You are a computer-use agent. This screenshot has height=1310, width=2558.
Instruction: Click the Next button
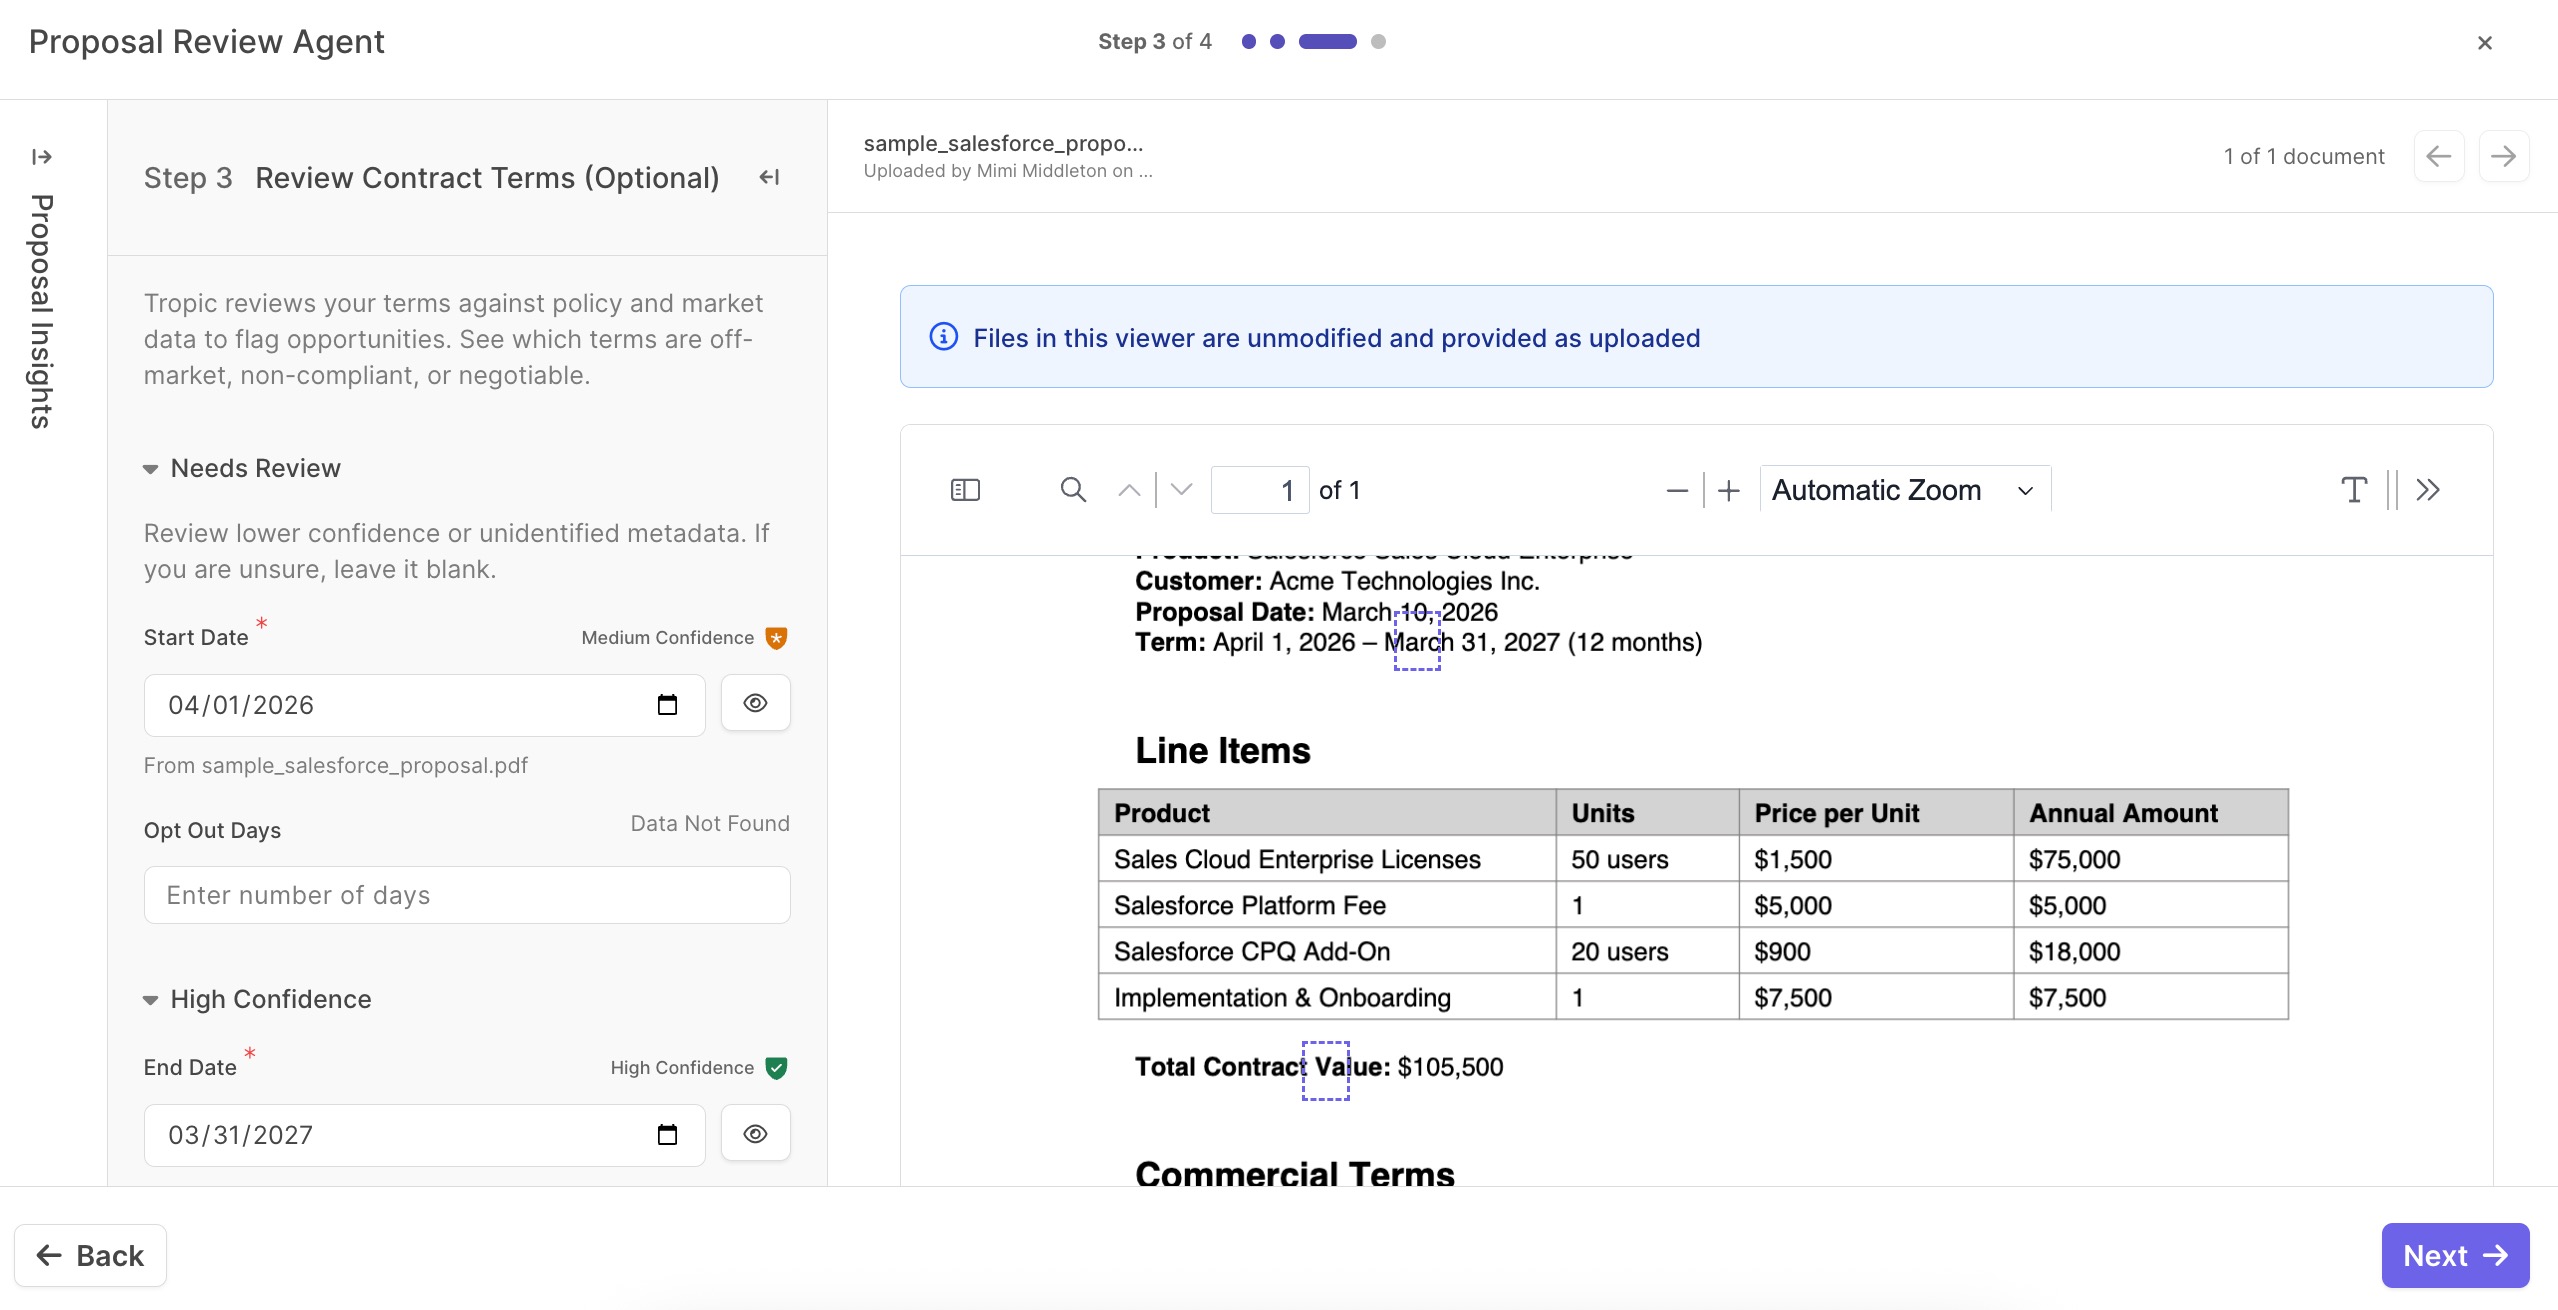pos(2454,1255)
